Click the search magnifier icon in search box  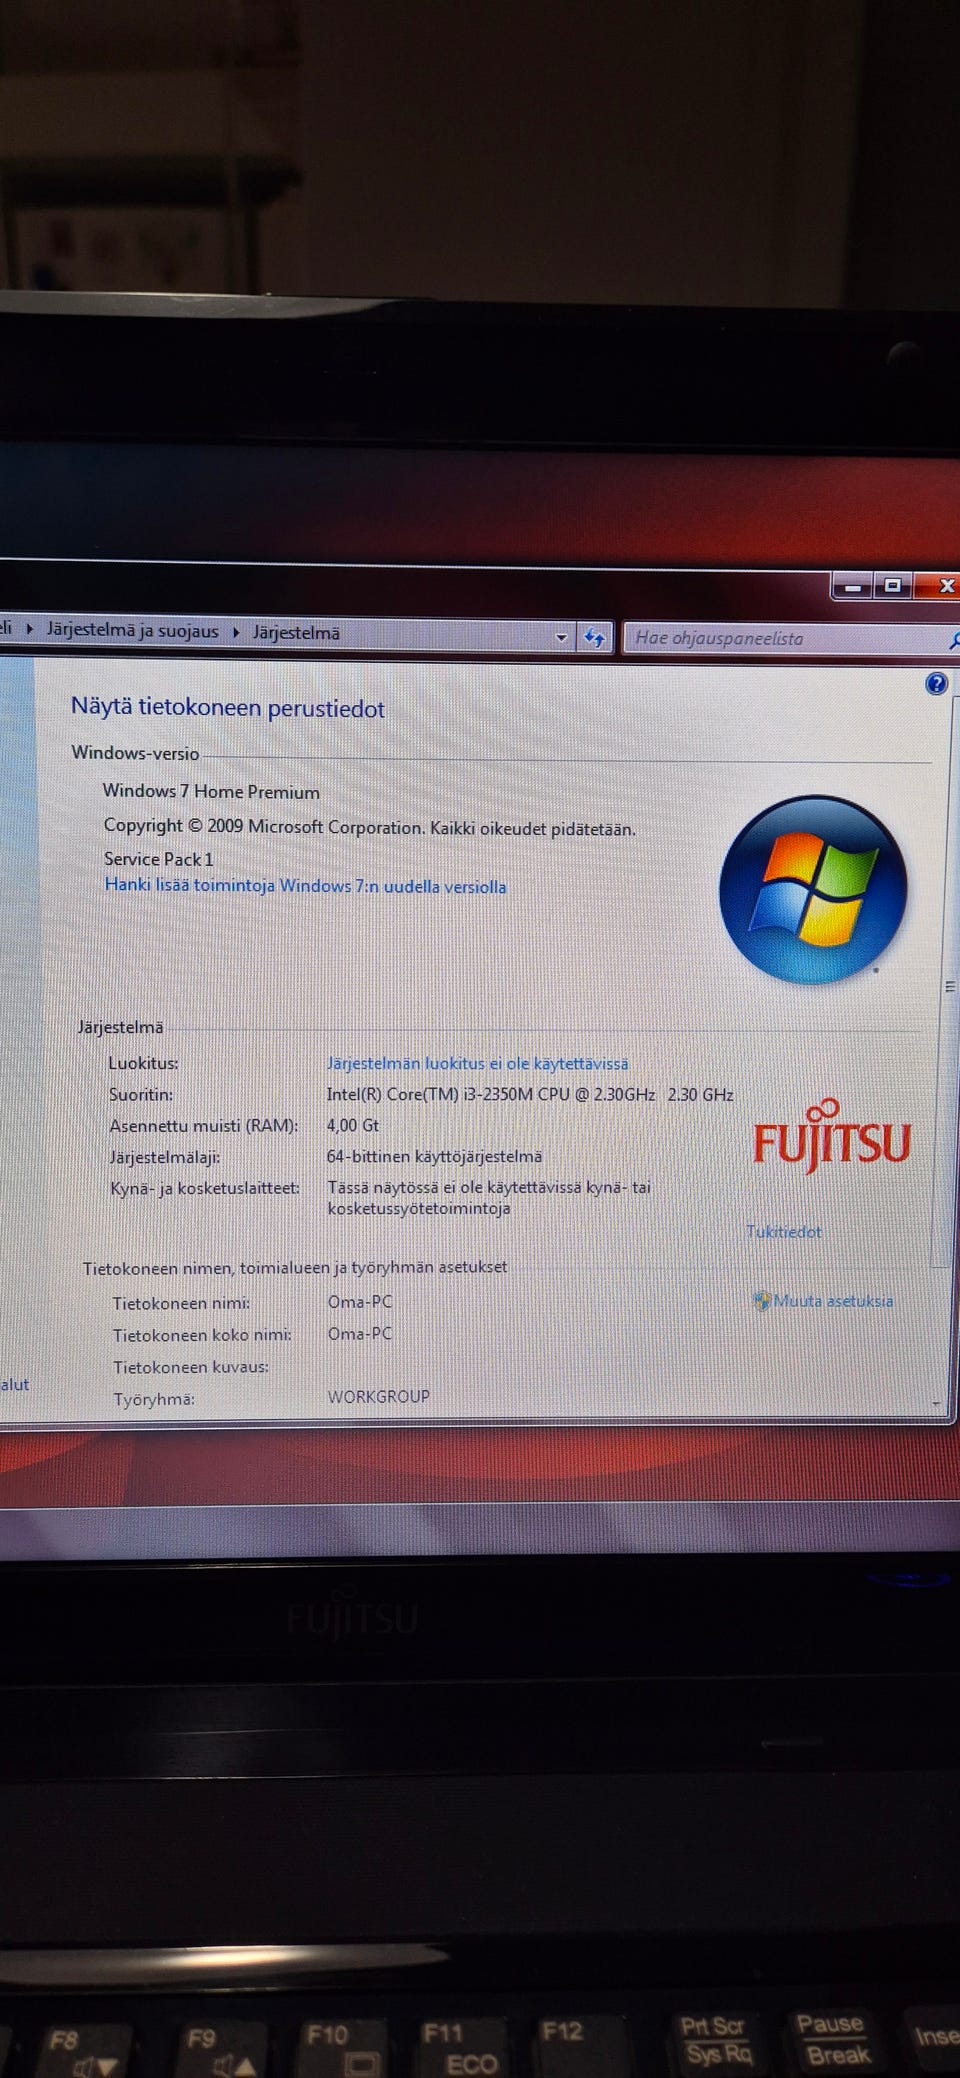click(x=954, y=638)
